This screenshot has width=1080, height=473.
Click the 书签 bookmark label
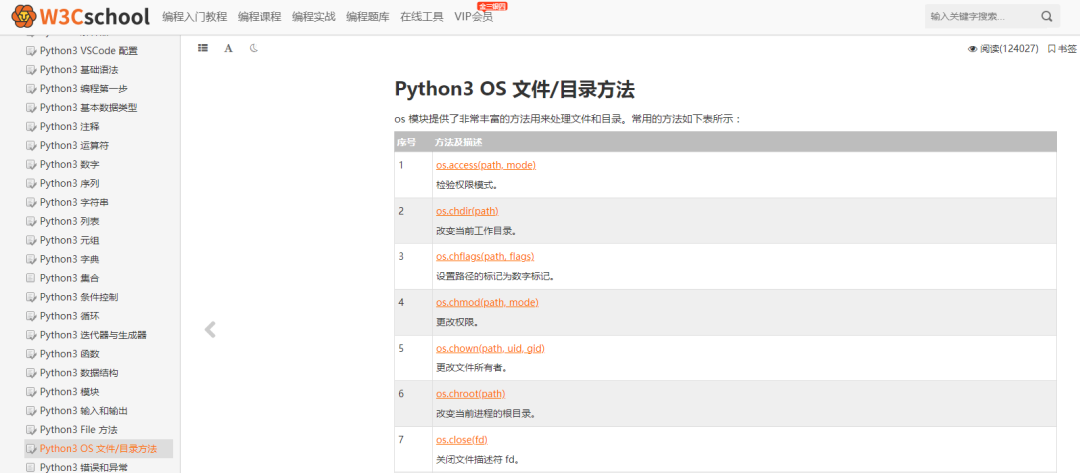tap(1068, 49)
